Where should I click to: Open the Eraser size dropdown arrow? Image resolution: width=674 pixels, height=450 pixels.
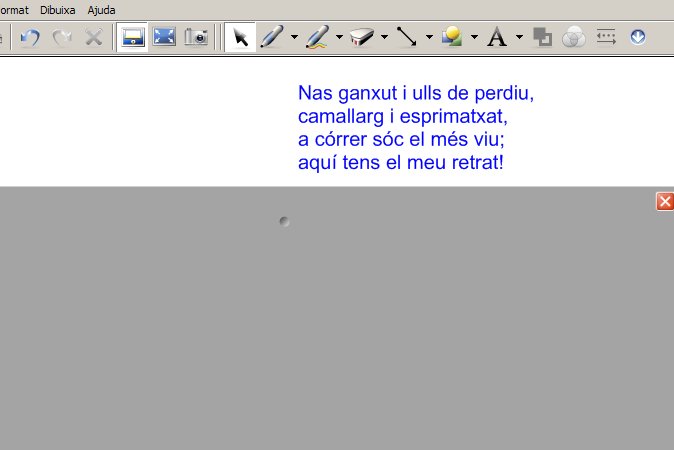pyautogui.click(x=385, y=37)
